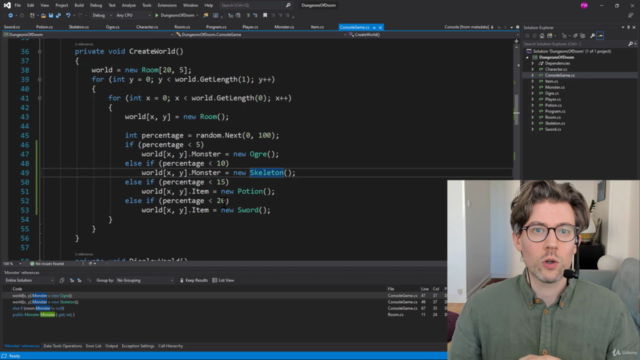Toggle Keep Results in references panel
The width and height of the screenshot is (640, 360).
point(194,280)
